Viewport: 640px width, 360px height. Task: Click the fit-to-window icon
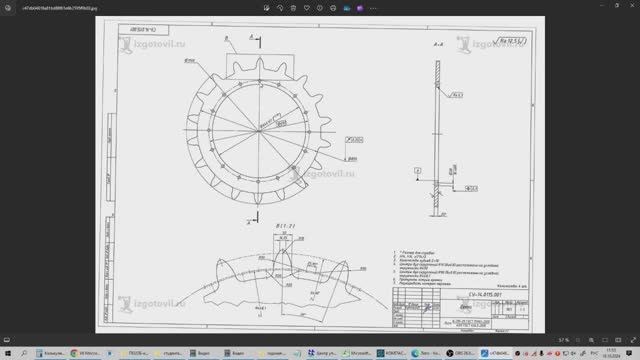605,340
